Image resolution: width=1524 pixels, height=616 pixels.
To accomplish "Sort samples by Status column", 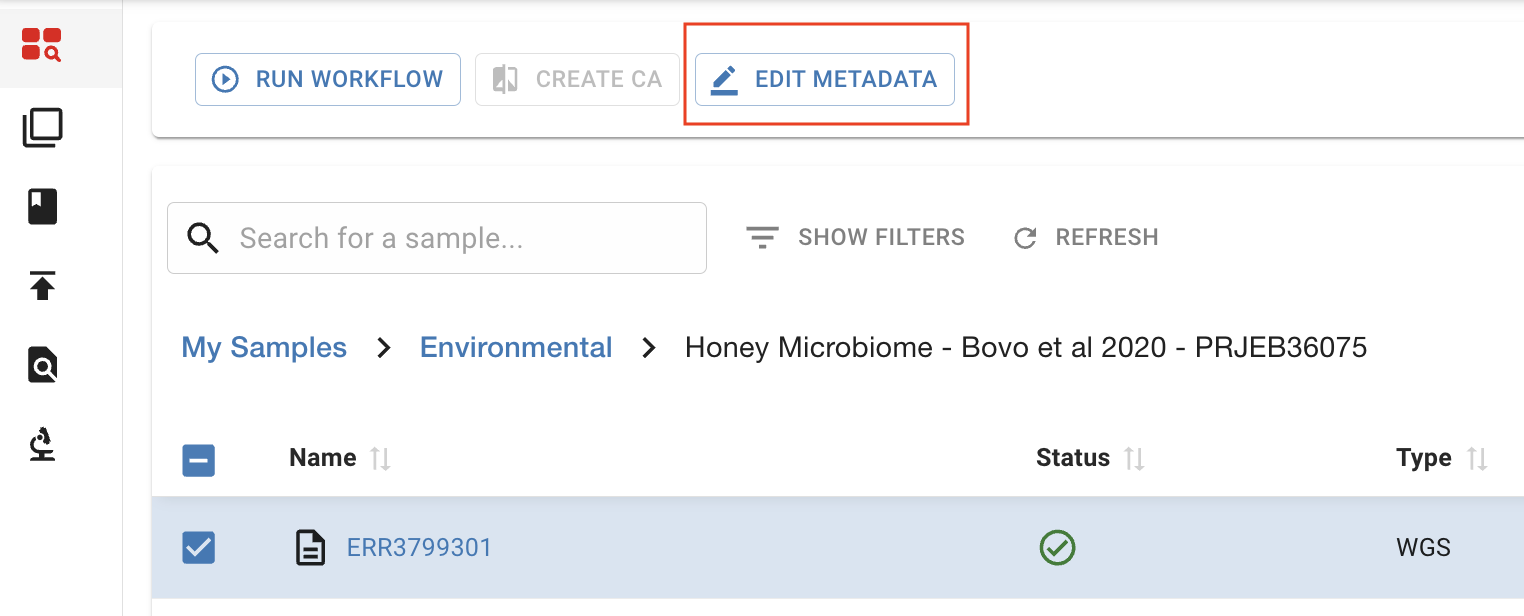I will tap(1134, 459).
